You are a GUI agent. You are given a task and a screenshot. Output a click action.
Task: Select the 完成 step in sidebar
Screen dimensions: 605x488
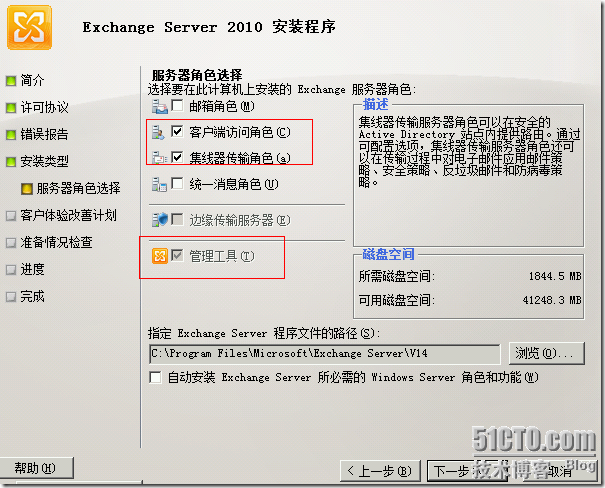point(32,297)
